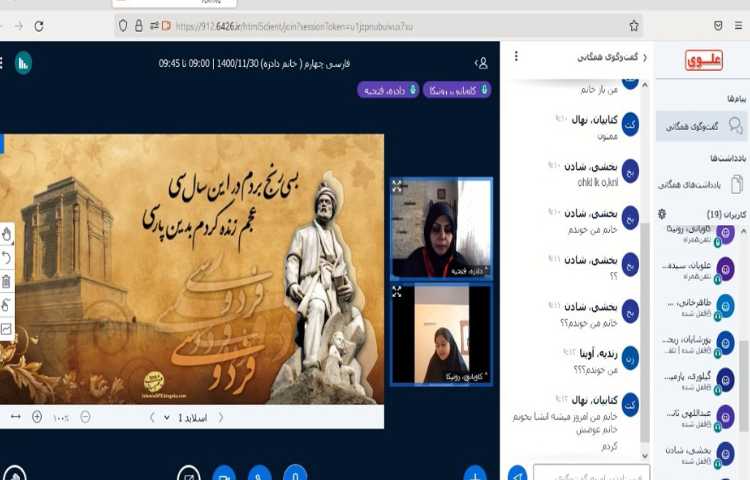Toggle webcam sharing button
Screen dimensions: 750x480
pyautogui.click(x=224, y=473)
